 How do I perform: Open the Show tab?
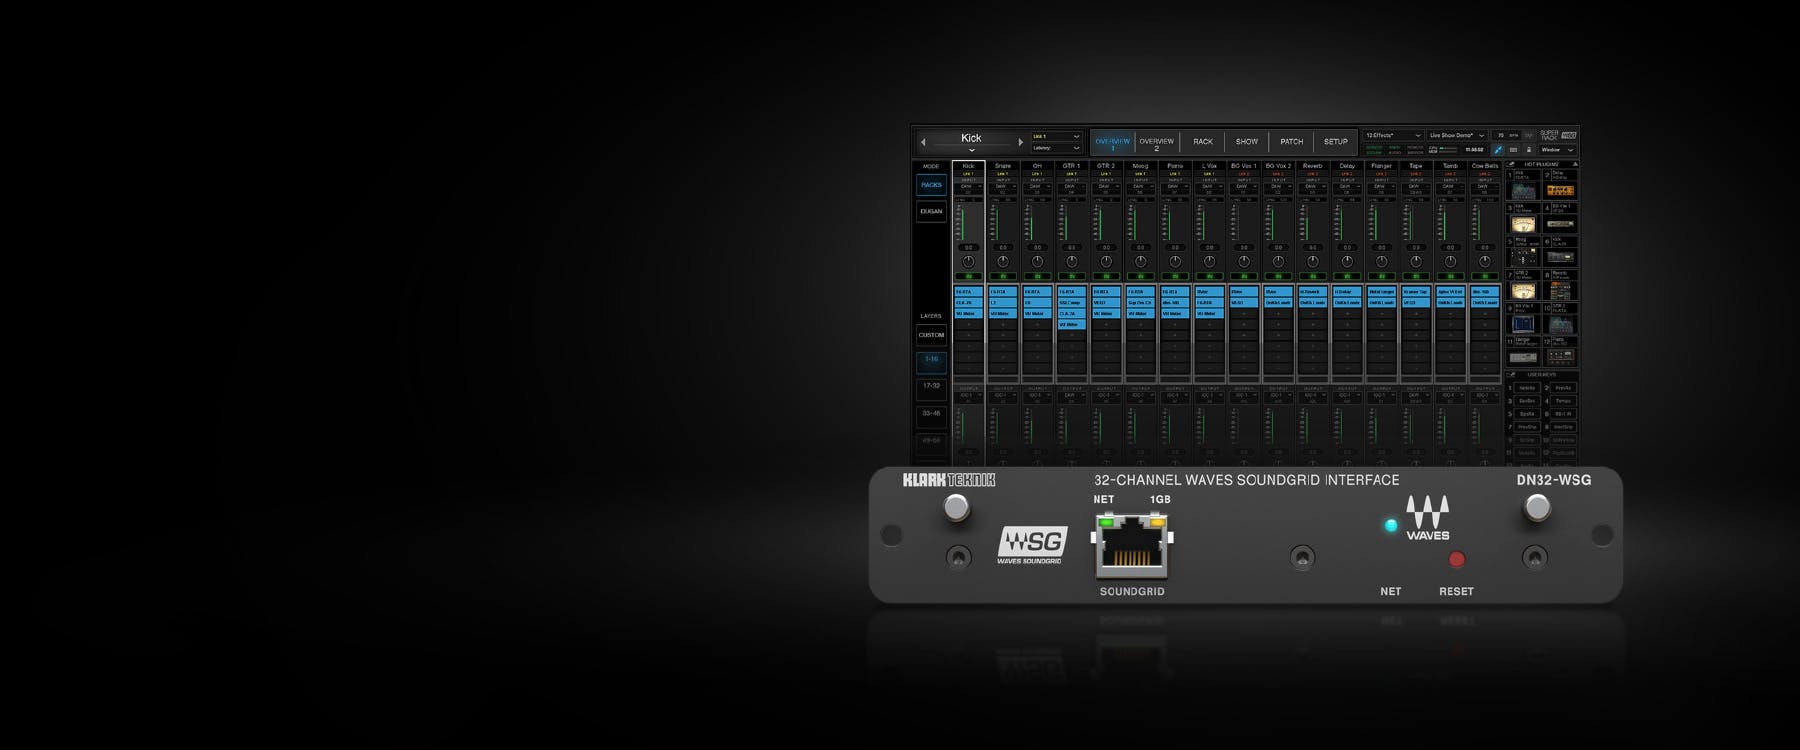1247,142
